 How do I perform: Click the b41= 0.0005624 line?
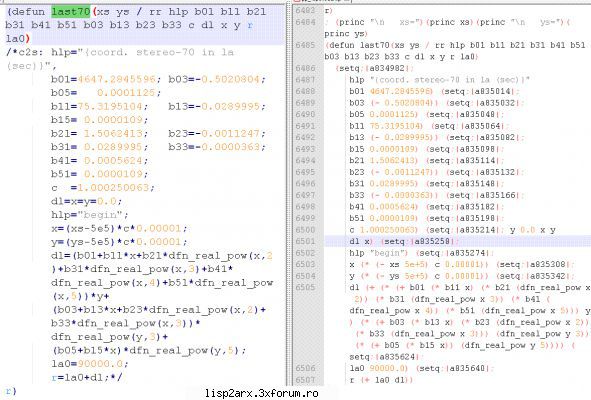coord(100,161)
